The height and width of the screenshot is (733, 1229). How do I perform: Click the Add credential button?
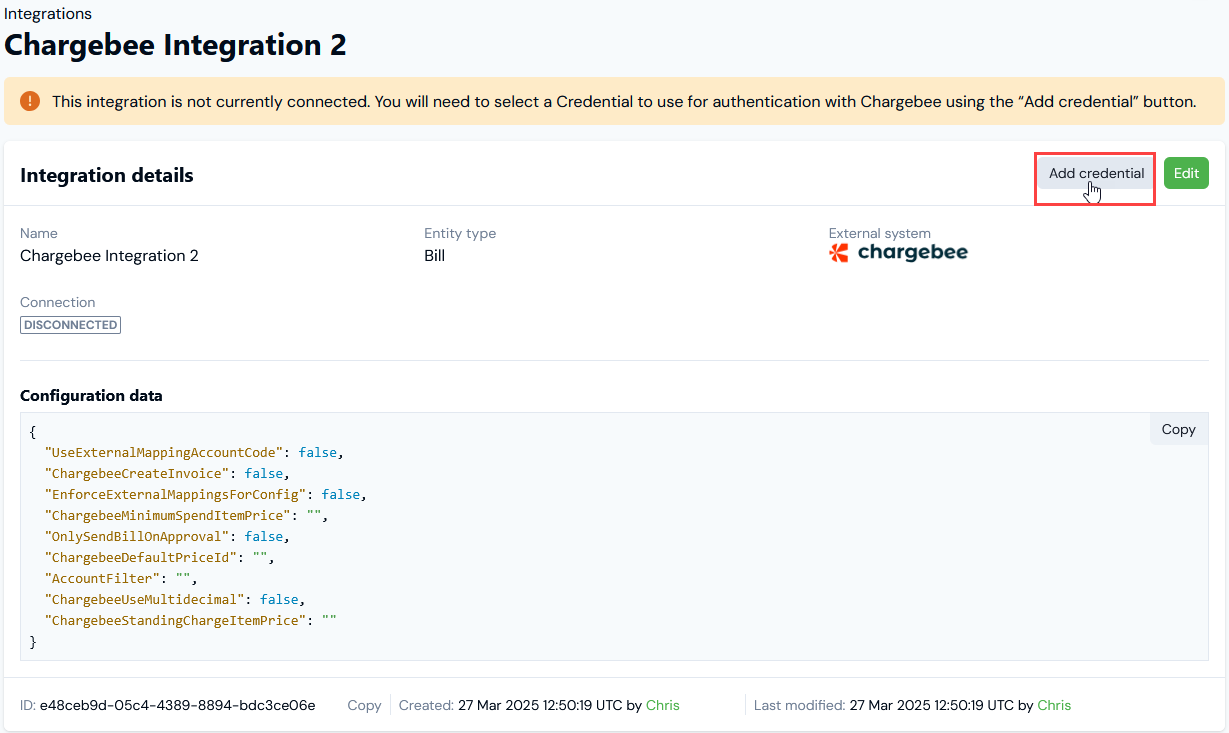point(1096,173)
